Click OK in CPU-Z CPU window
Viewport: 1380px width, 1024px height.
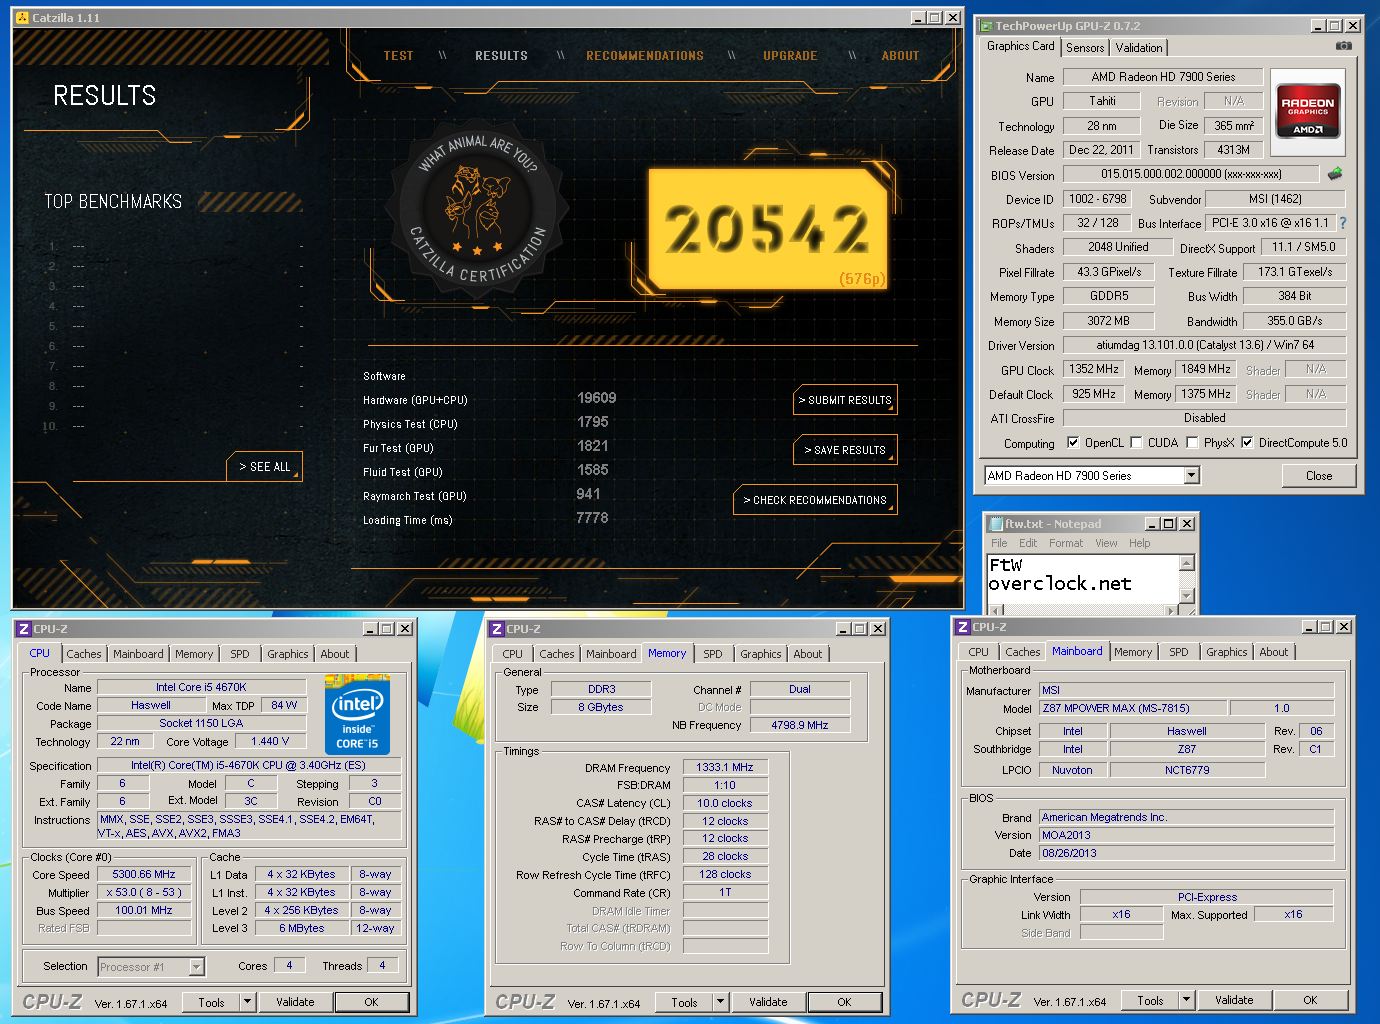click(x=371, y=1002)
